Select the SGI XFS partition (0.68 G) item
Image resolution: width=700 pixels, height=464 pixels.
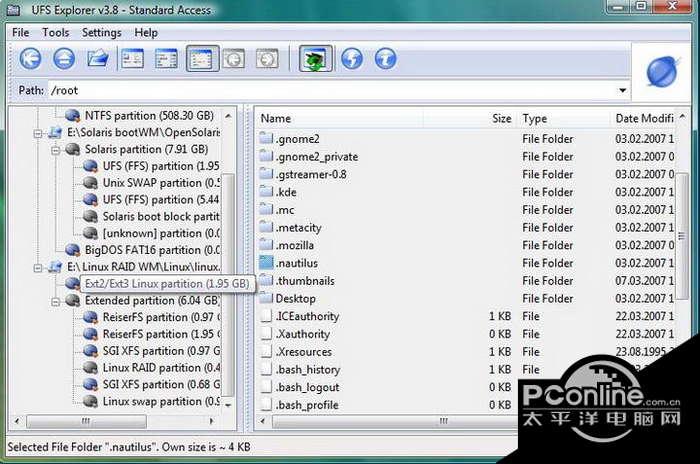[x=161, y=385]
